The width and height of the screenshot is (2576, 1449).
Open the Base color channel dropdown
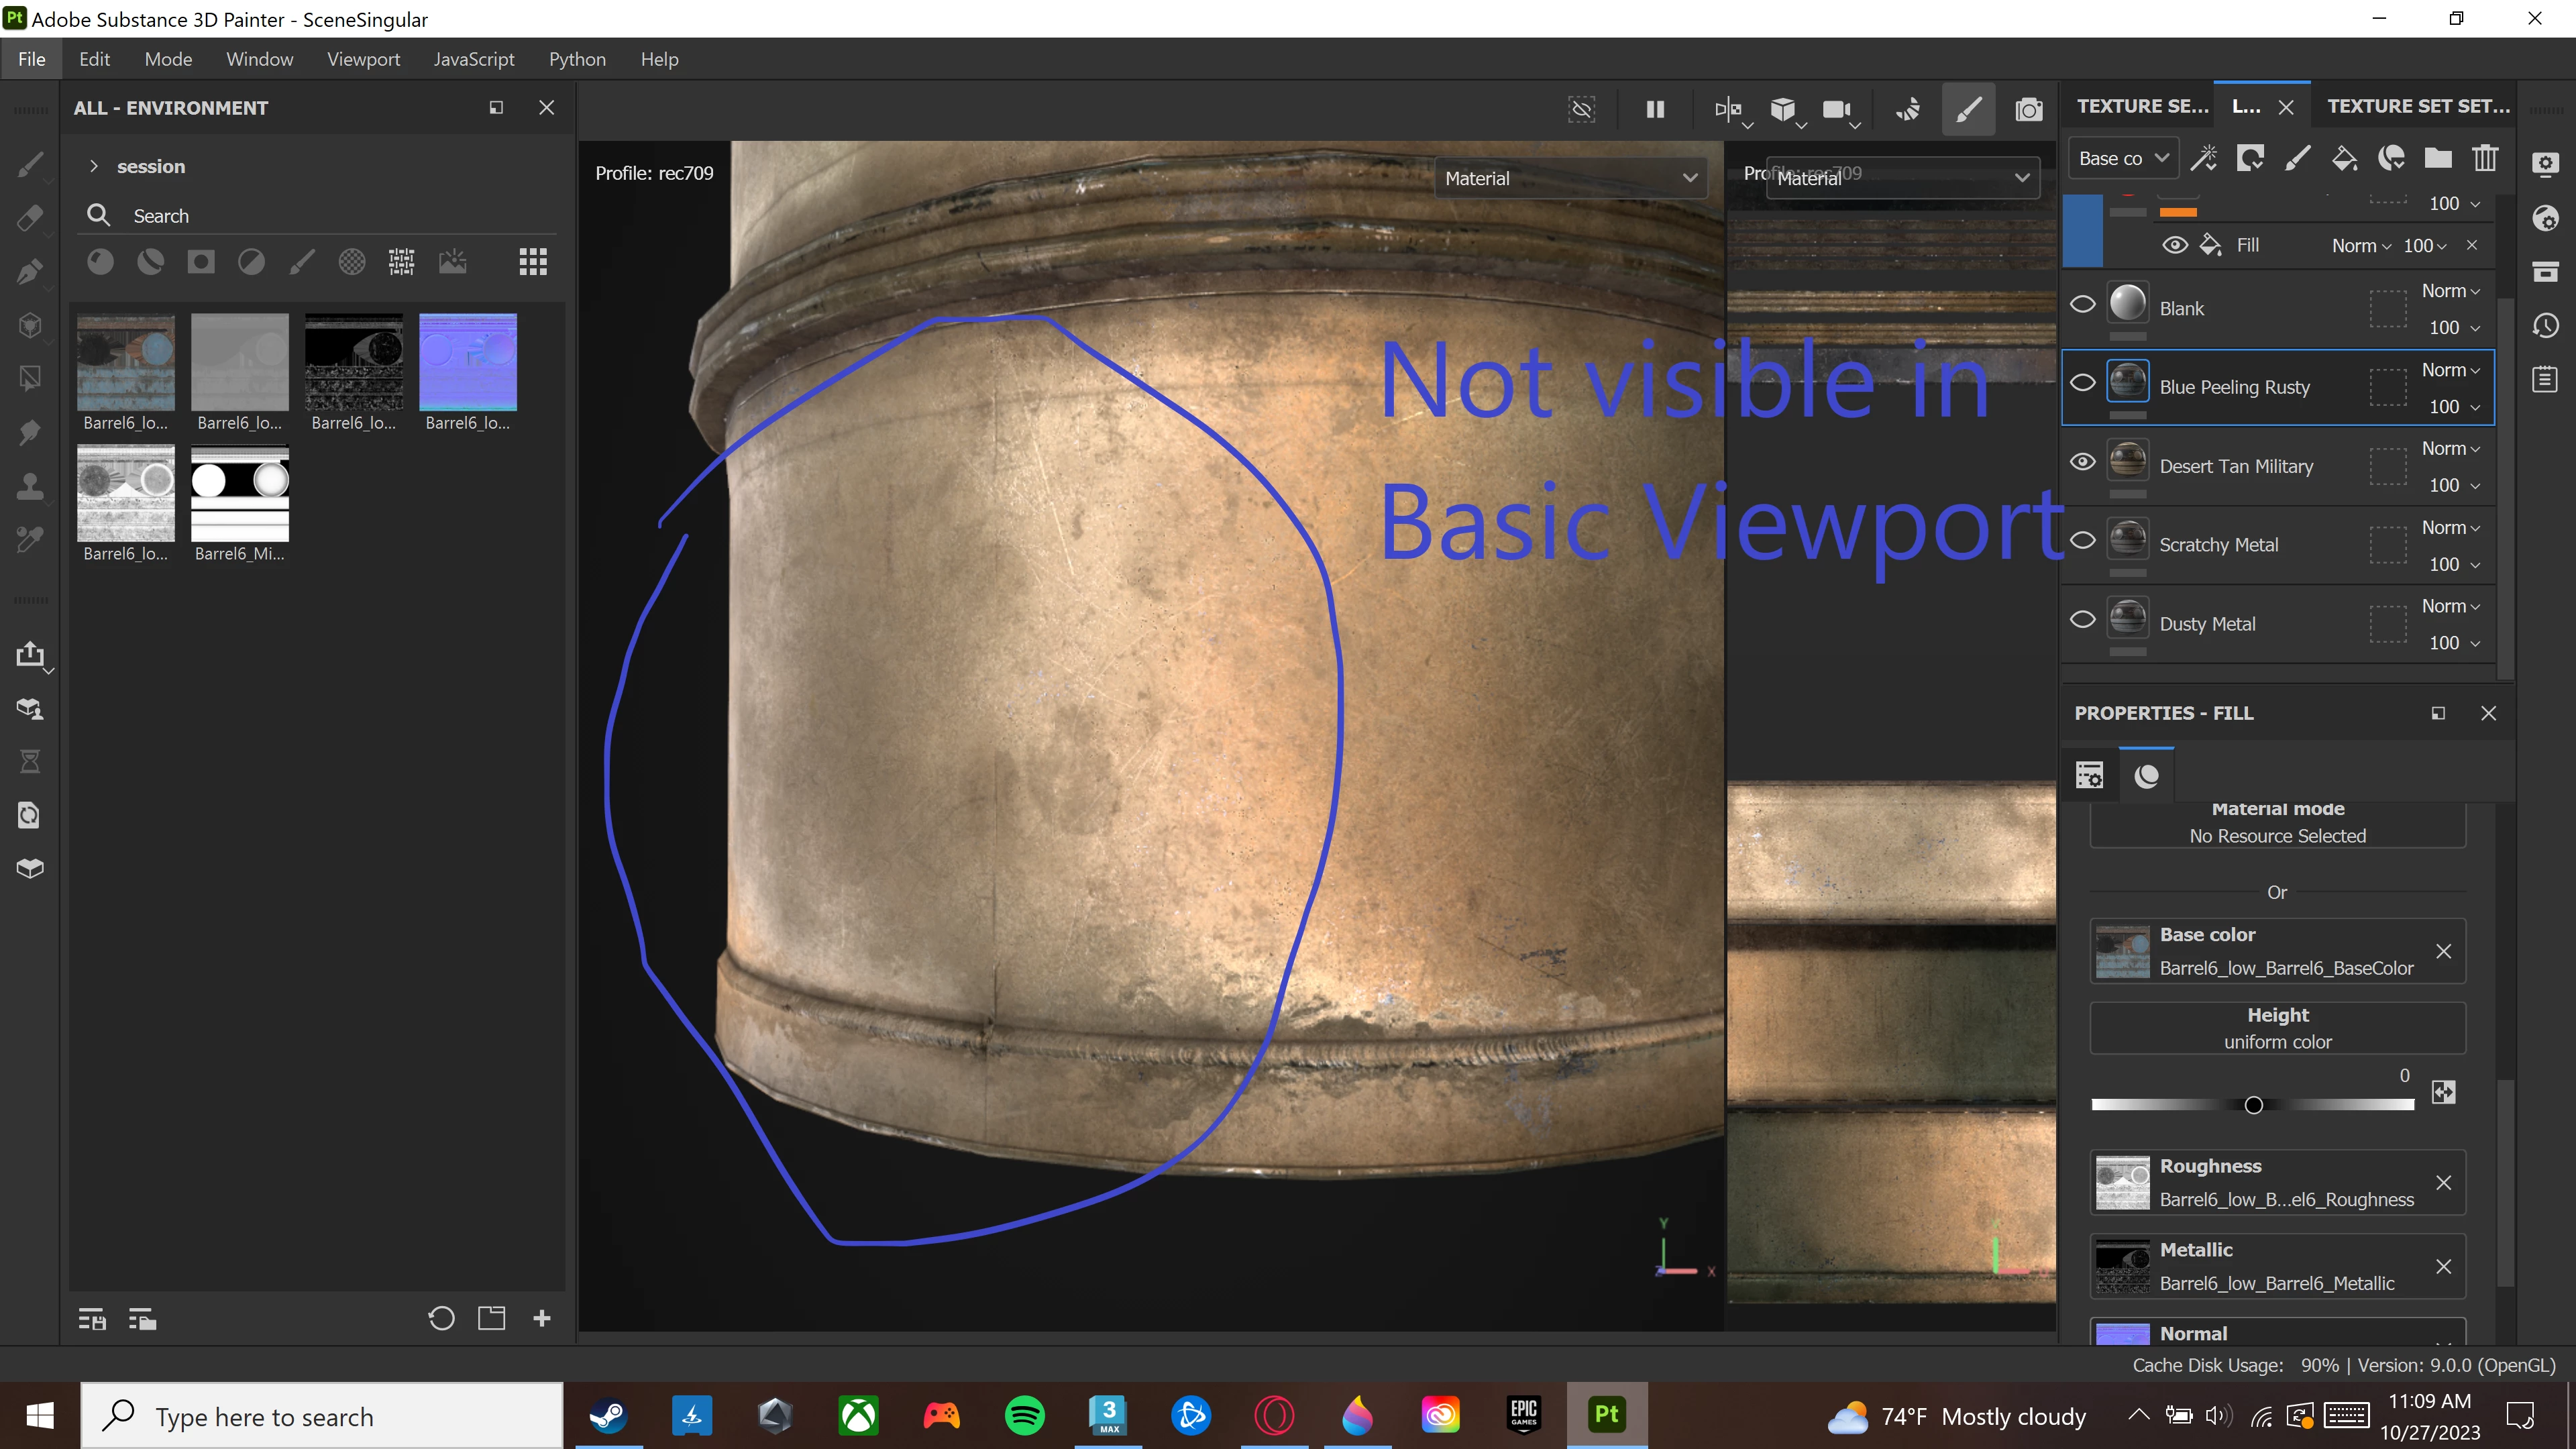(x=2122, y=158)
